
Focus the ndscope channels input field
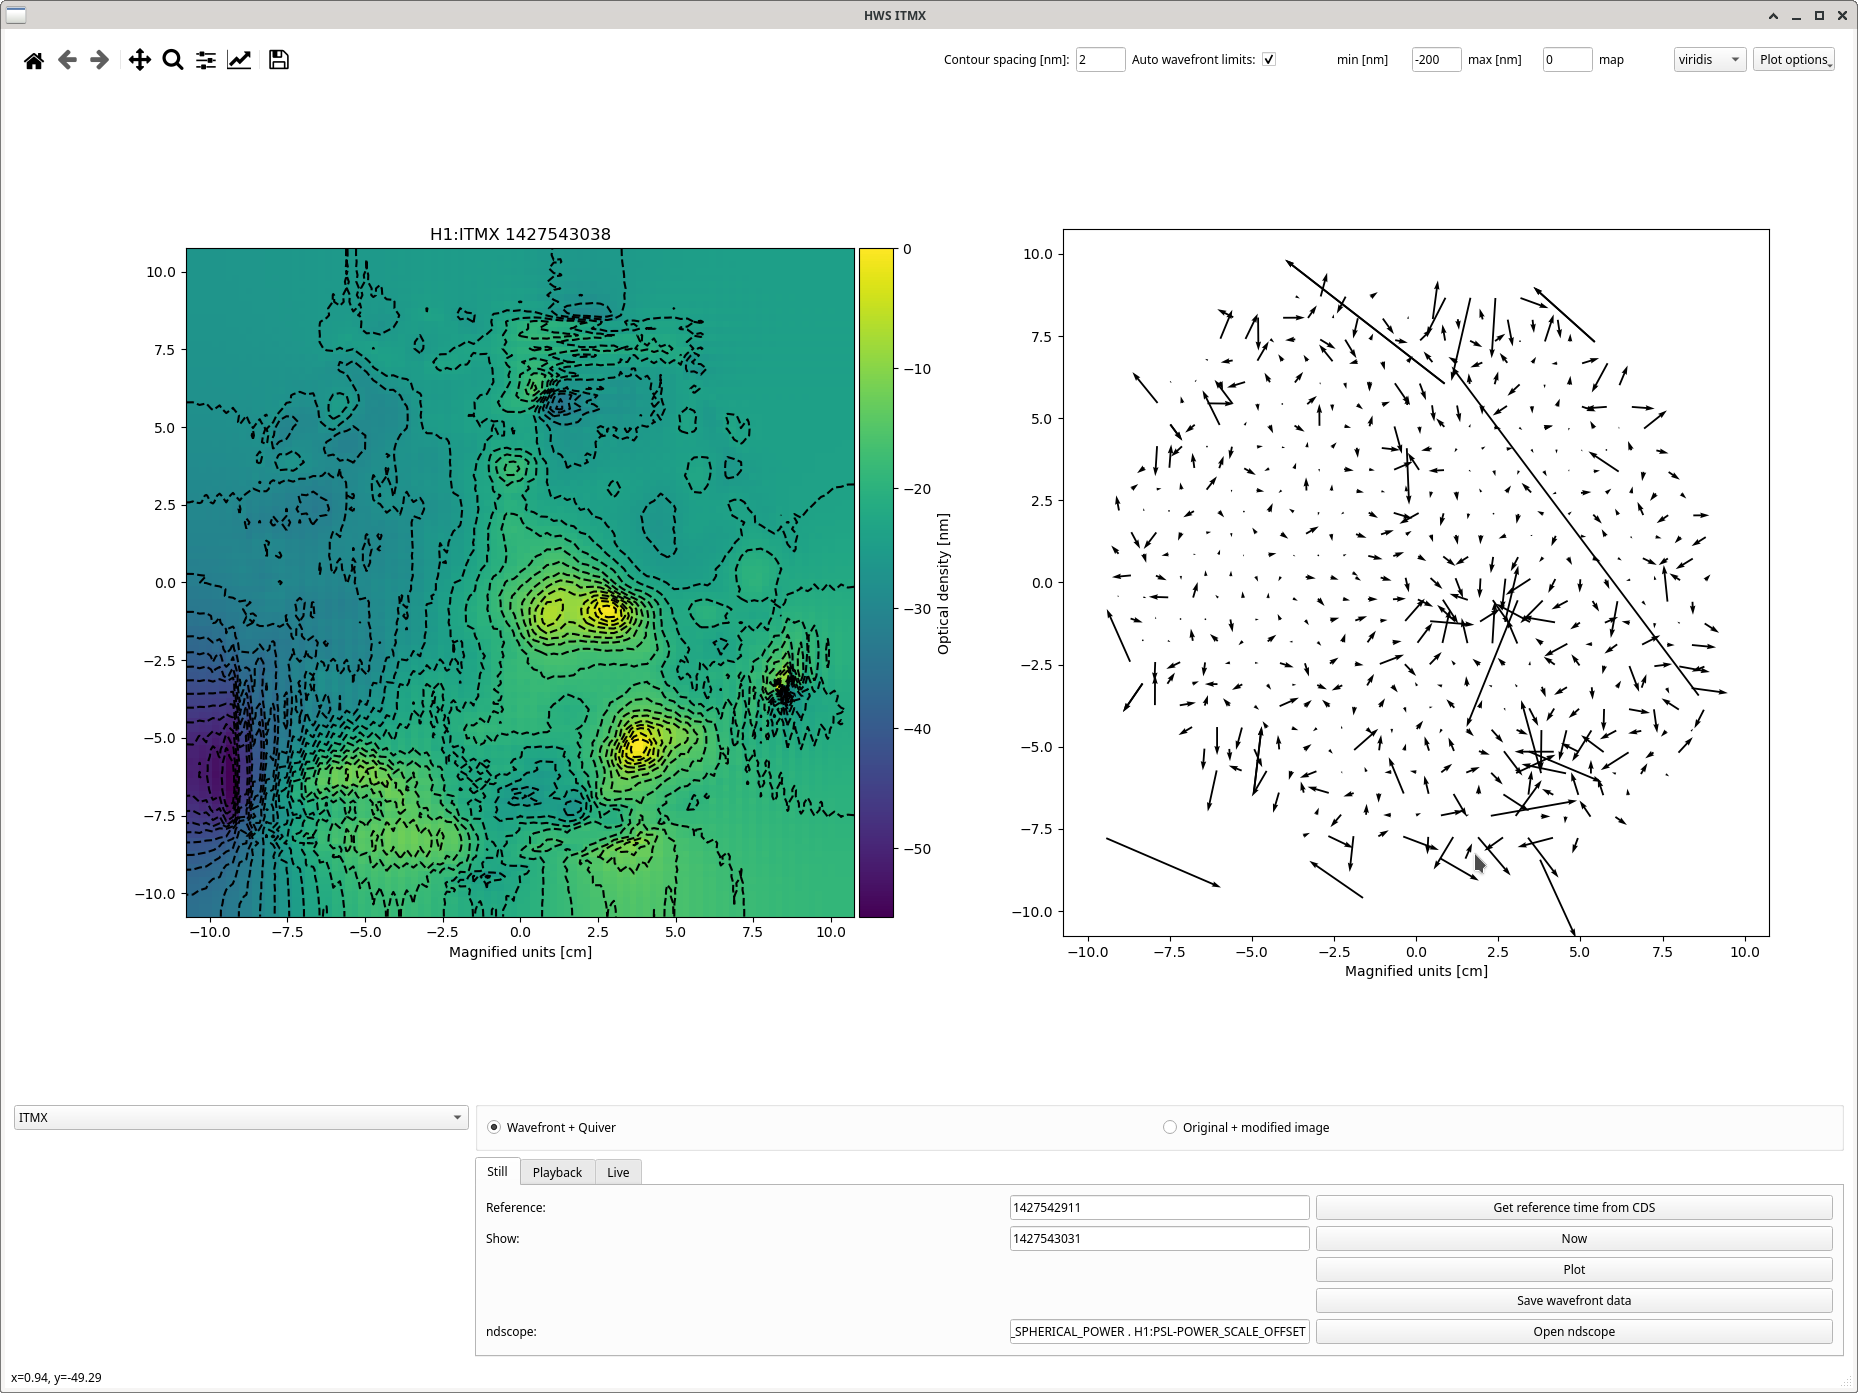click(x=1159, y=1332)
